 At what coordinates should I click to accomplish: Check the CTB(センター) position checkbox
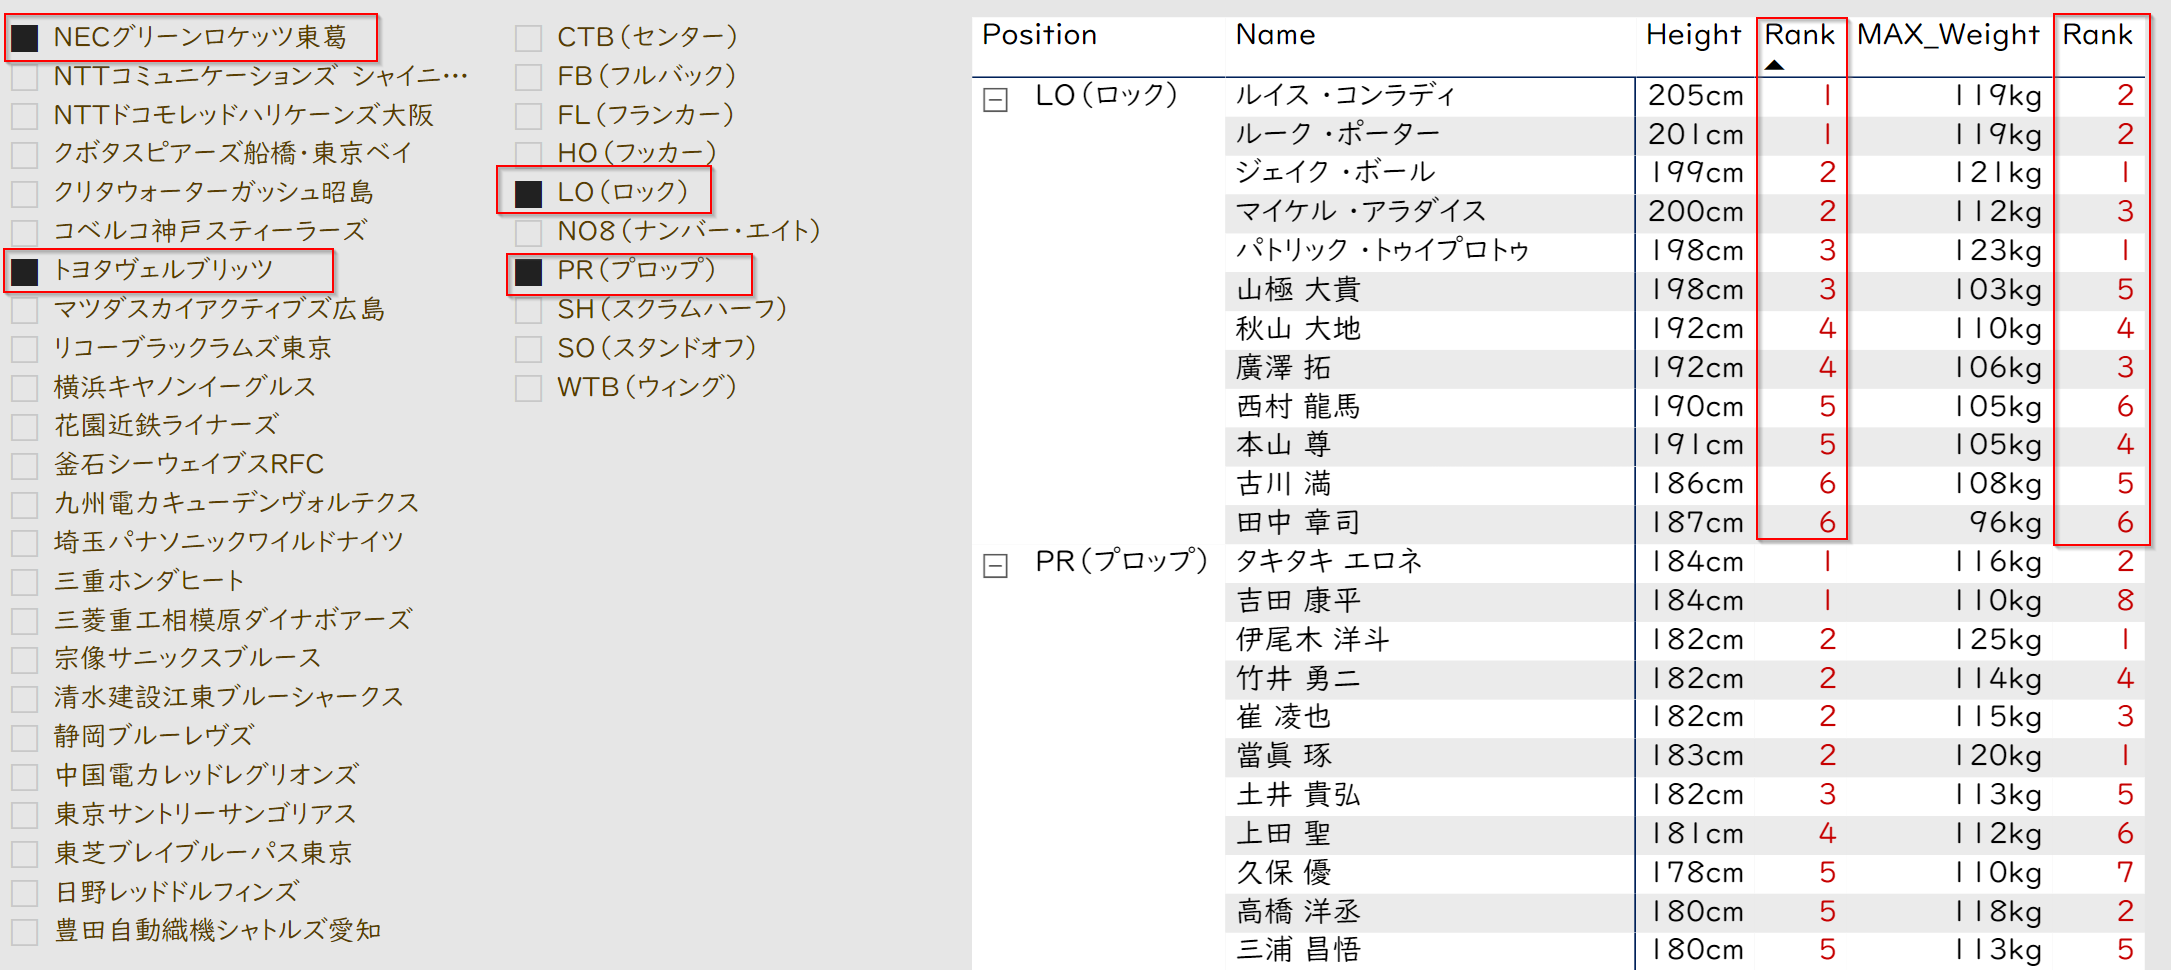point(528,38)
